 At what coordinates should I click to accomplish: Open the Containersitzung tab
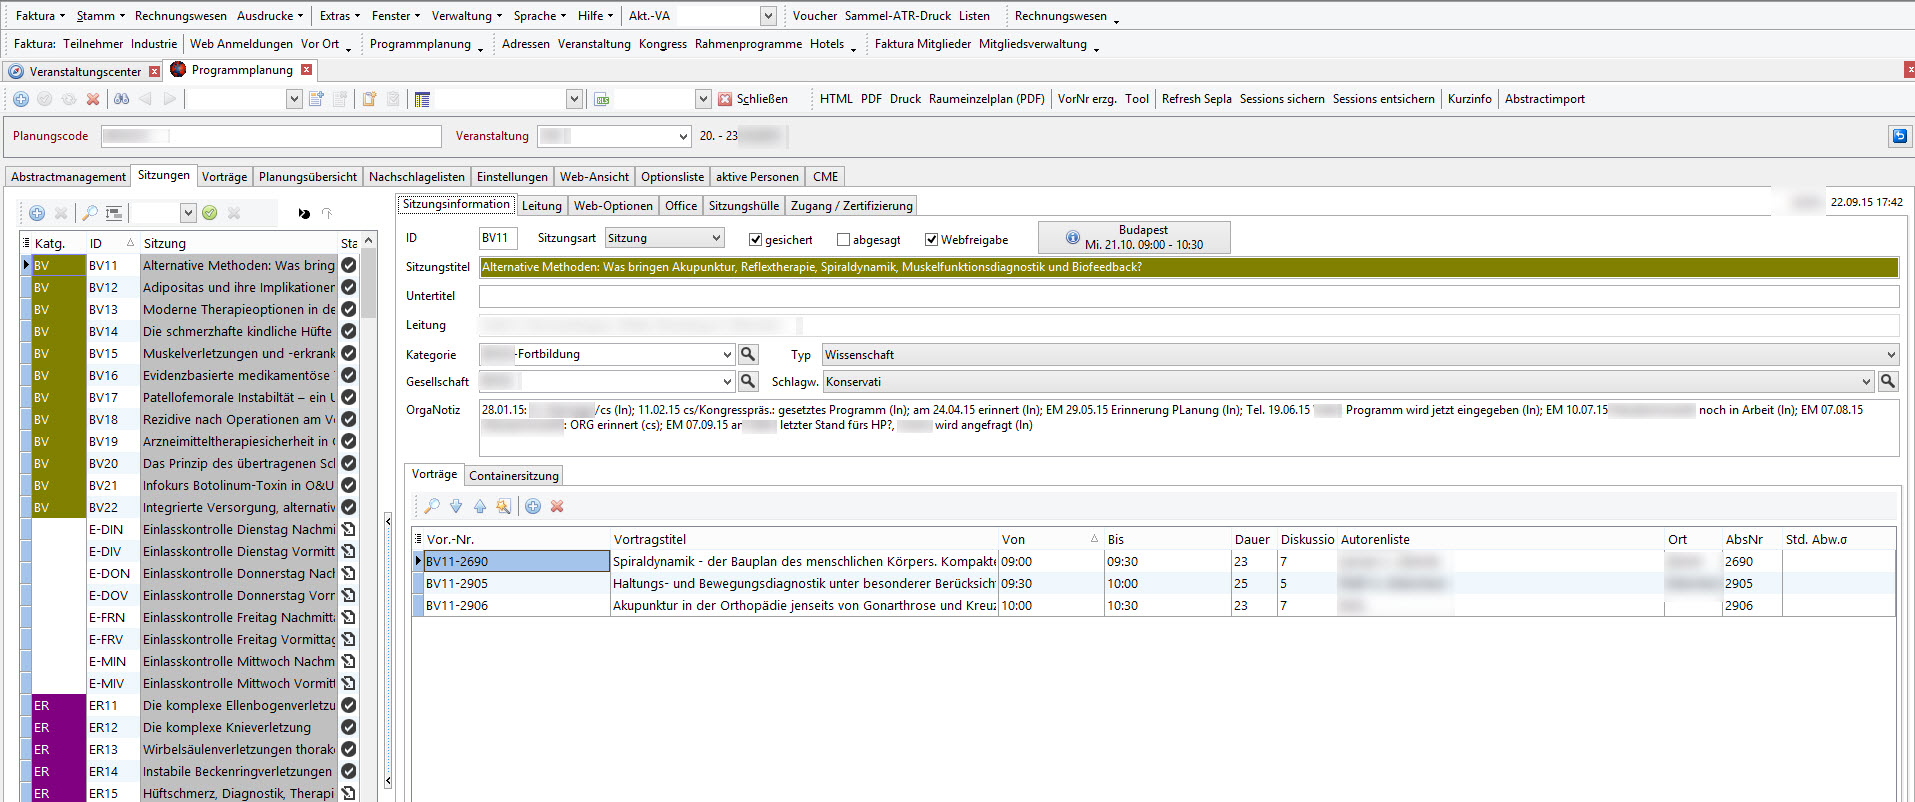[x=513, y=476]
